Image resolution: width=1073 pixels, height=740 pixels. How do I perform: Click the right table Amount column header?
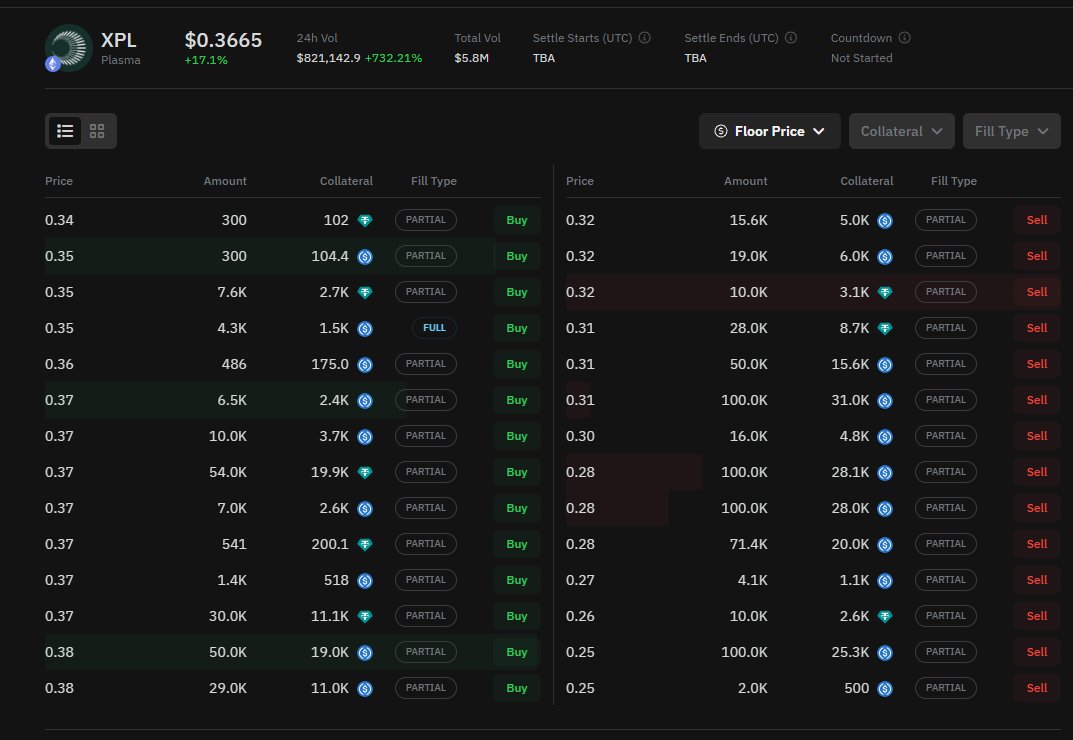745,181
